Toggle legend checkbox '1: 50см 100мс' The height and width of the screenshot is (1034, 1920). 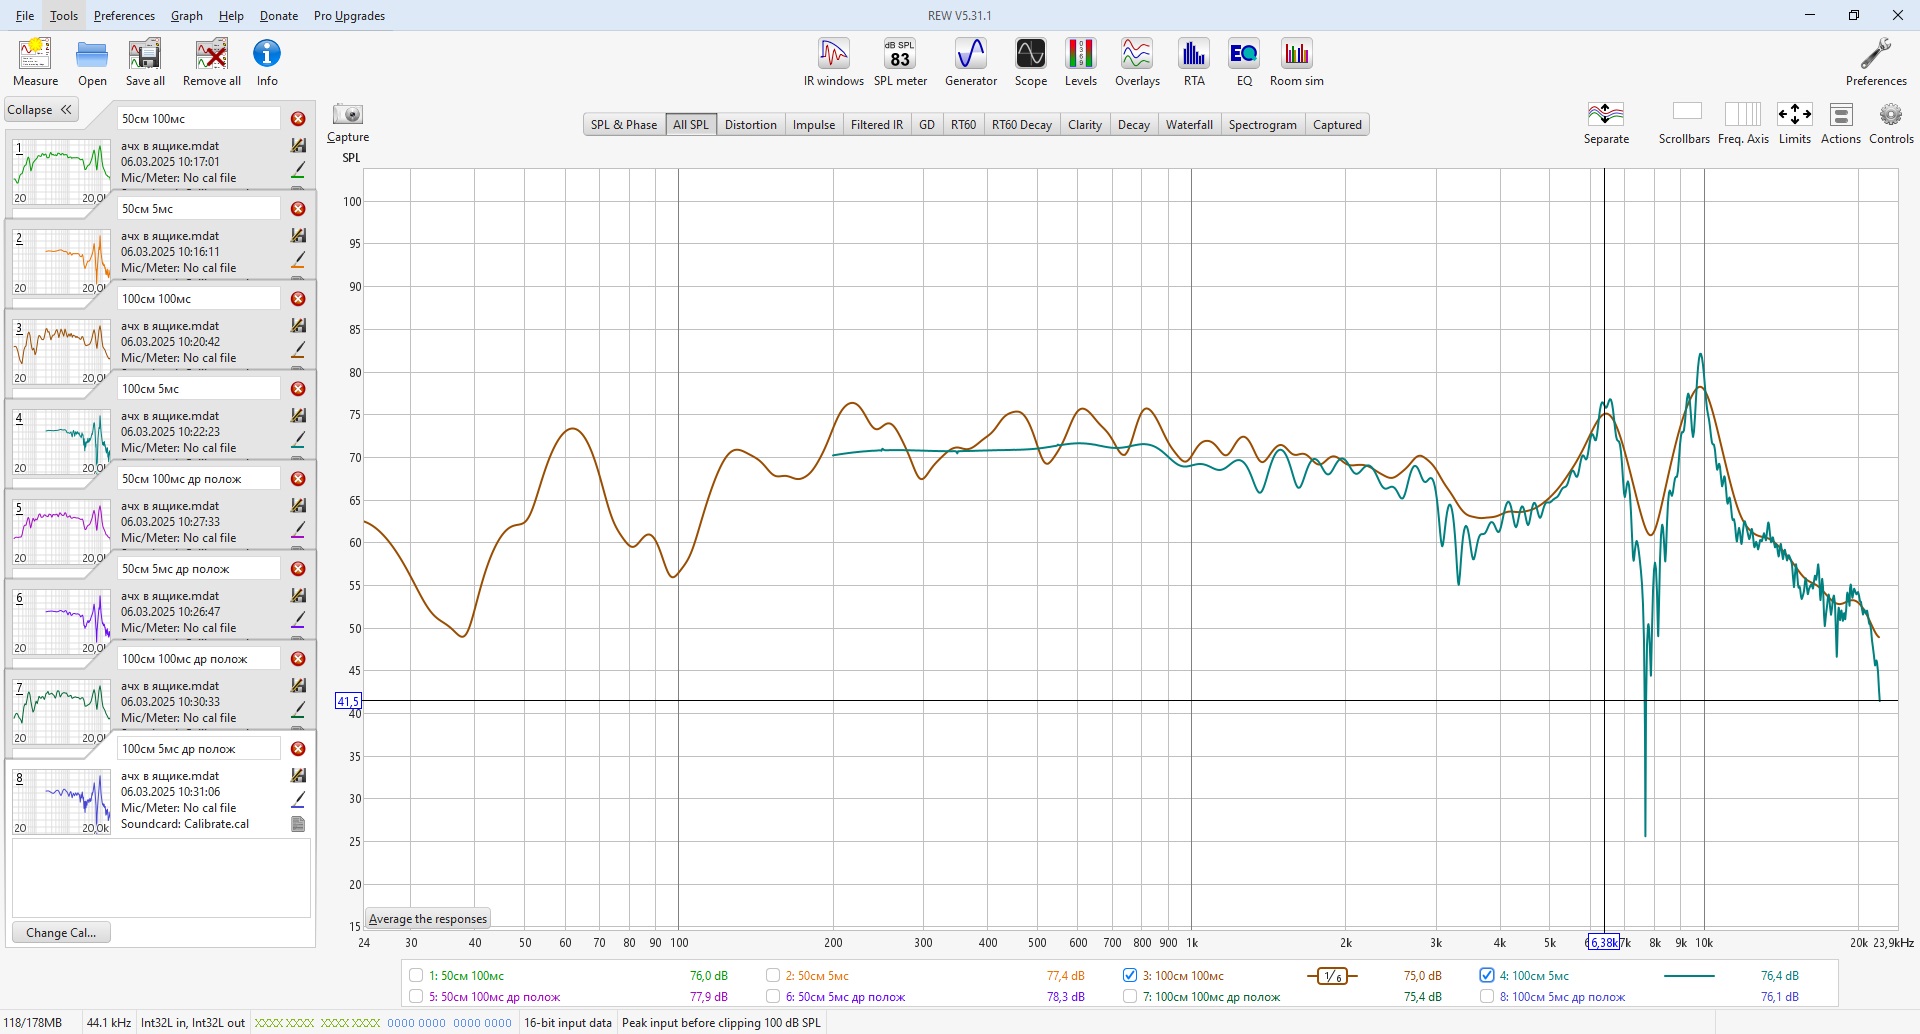[416, 976]
